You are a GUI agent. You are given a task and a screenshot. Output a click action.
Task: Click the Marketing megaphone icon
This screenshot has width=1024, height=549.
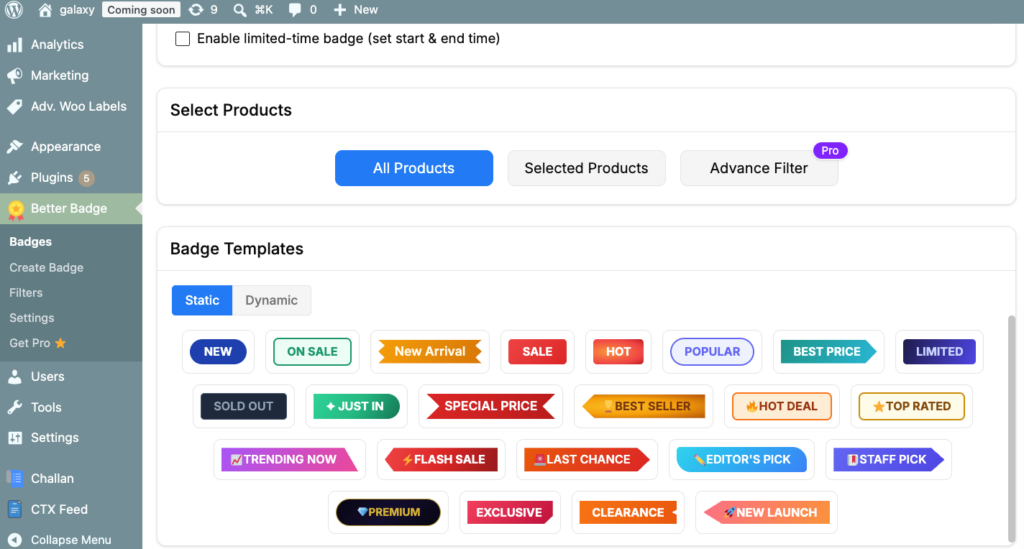click(15, 76)
